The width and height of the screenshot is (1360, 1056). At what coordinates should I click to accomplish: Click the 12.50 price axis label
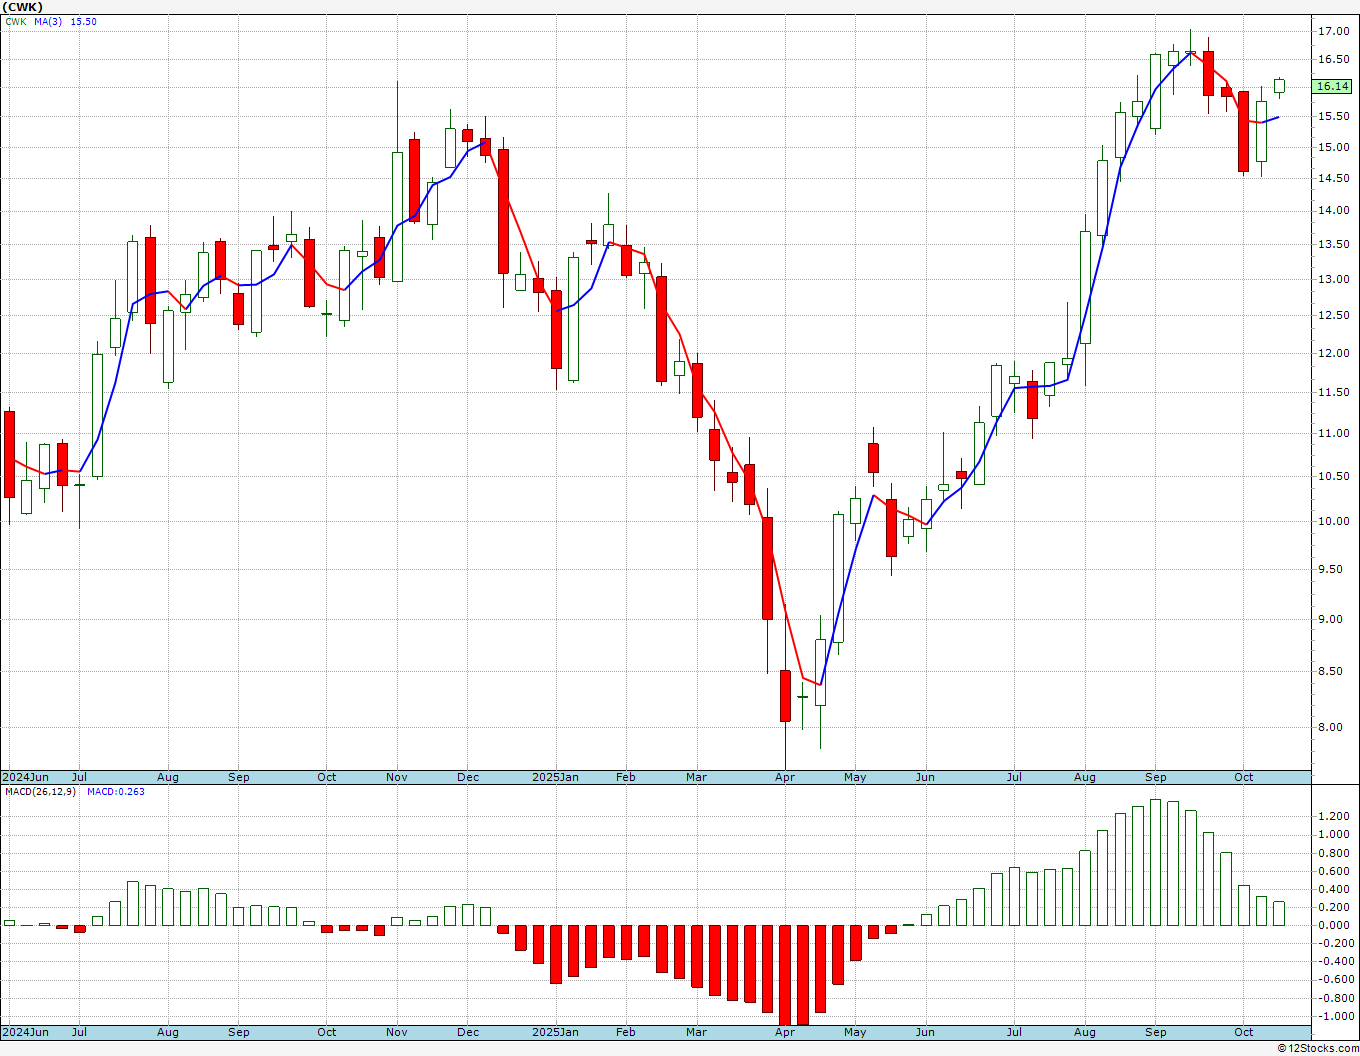tap(1333, 316)
